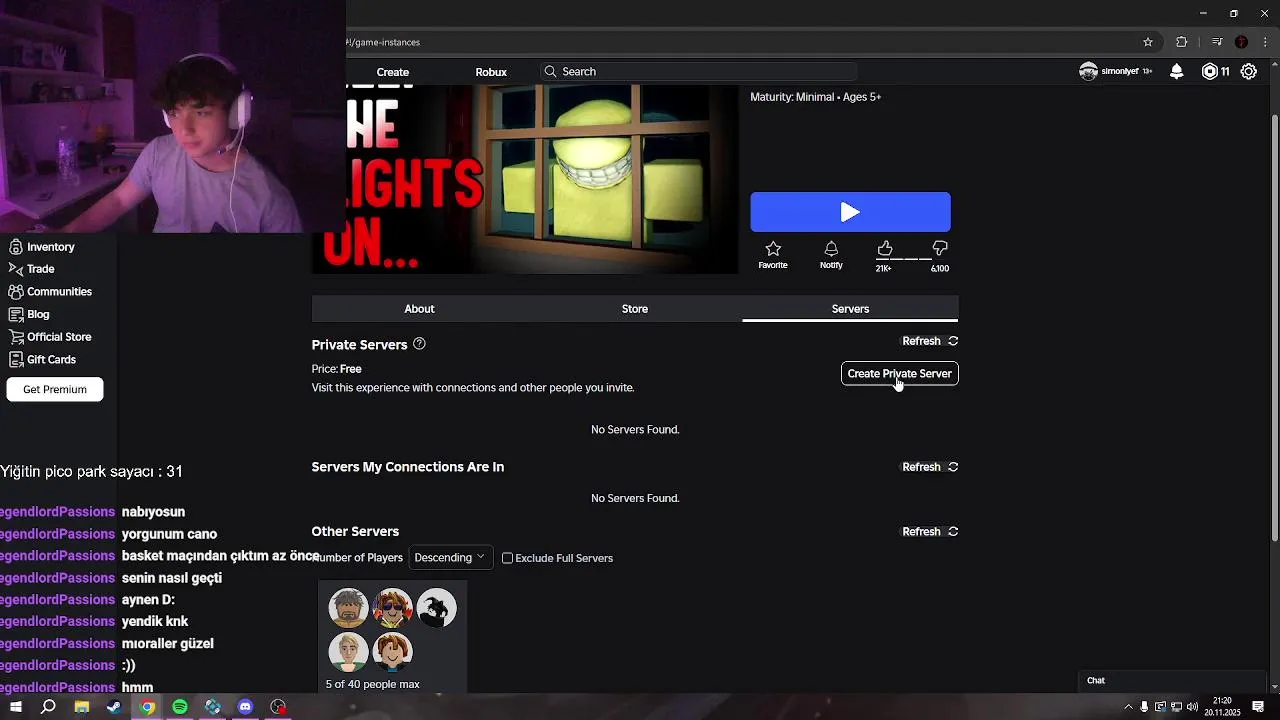Click the bearded player avatar in the server card

(349, 609)
